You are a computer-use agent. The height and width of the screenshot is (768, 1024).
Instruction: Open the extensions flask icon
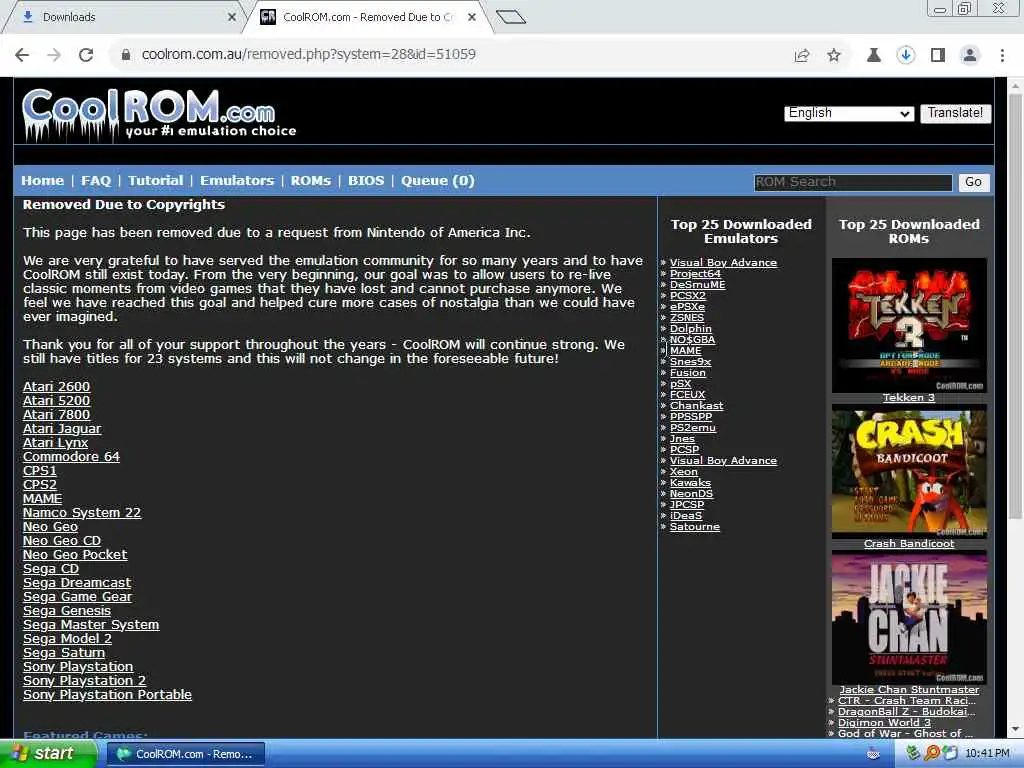(873, 56)
